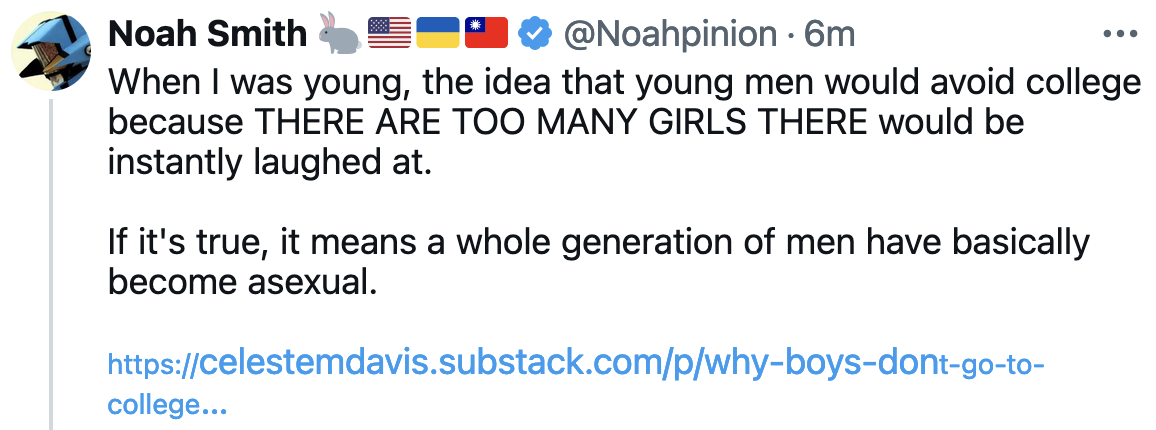Click the United States flag emoji
The width and height of the screenshot is (1156, 430).
(389, 35)
